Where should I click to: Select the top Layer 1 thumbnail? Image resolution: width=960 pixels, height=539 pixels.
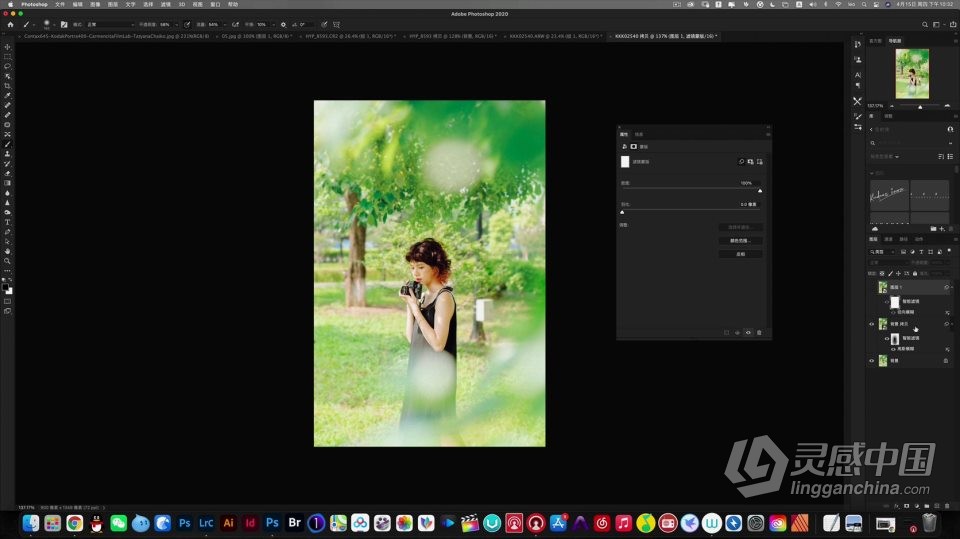[x=883, y=287]
